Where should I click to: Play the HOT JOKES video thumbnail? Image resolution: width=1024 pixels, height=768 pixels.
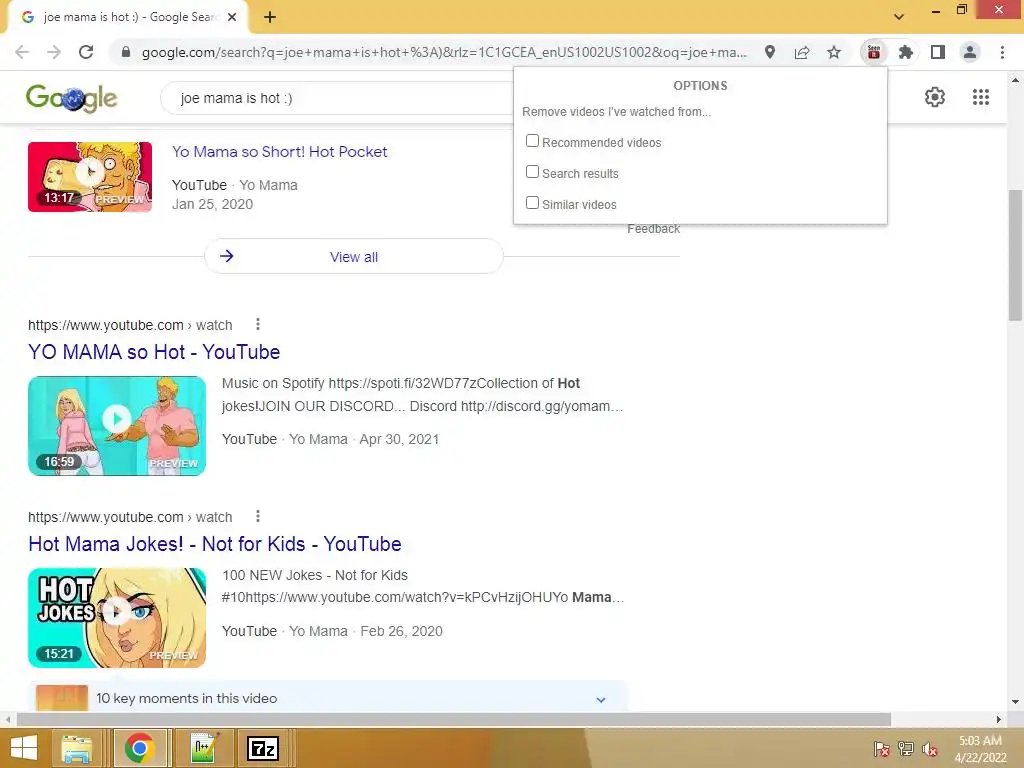pos(117,618)
